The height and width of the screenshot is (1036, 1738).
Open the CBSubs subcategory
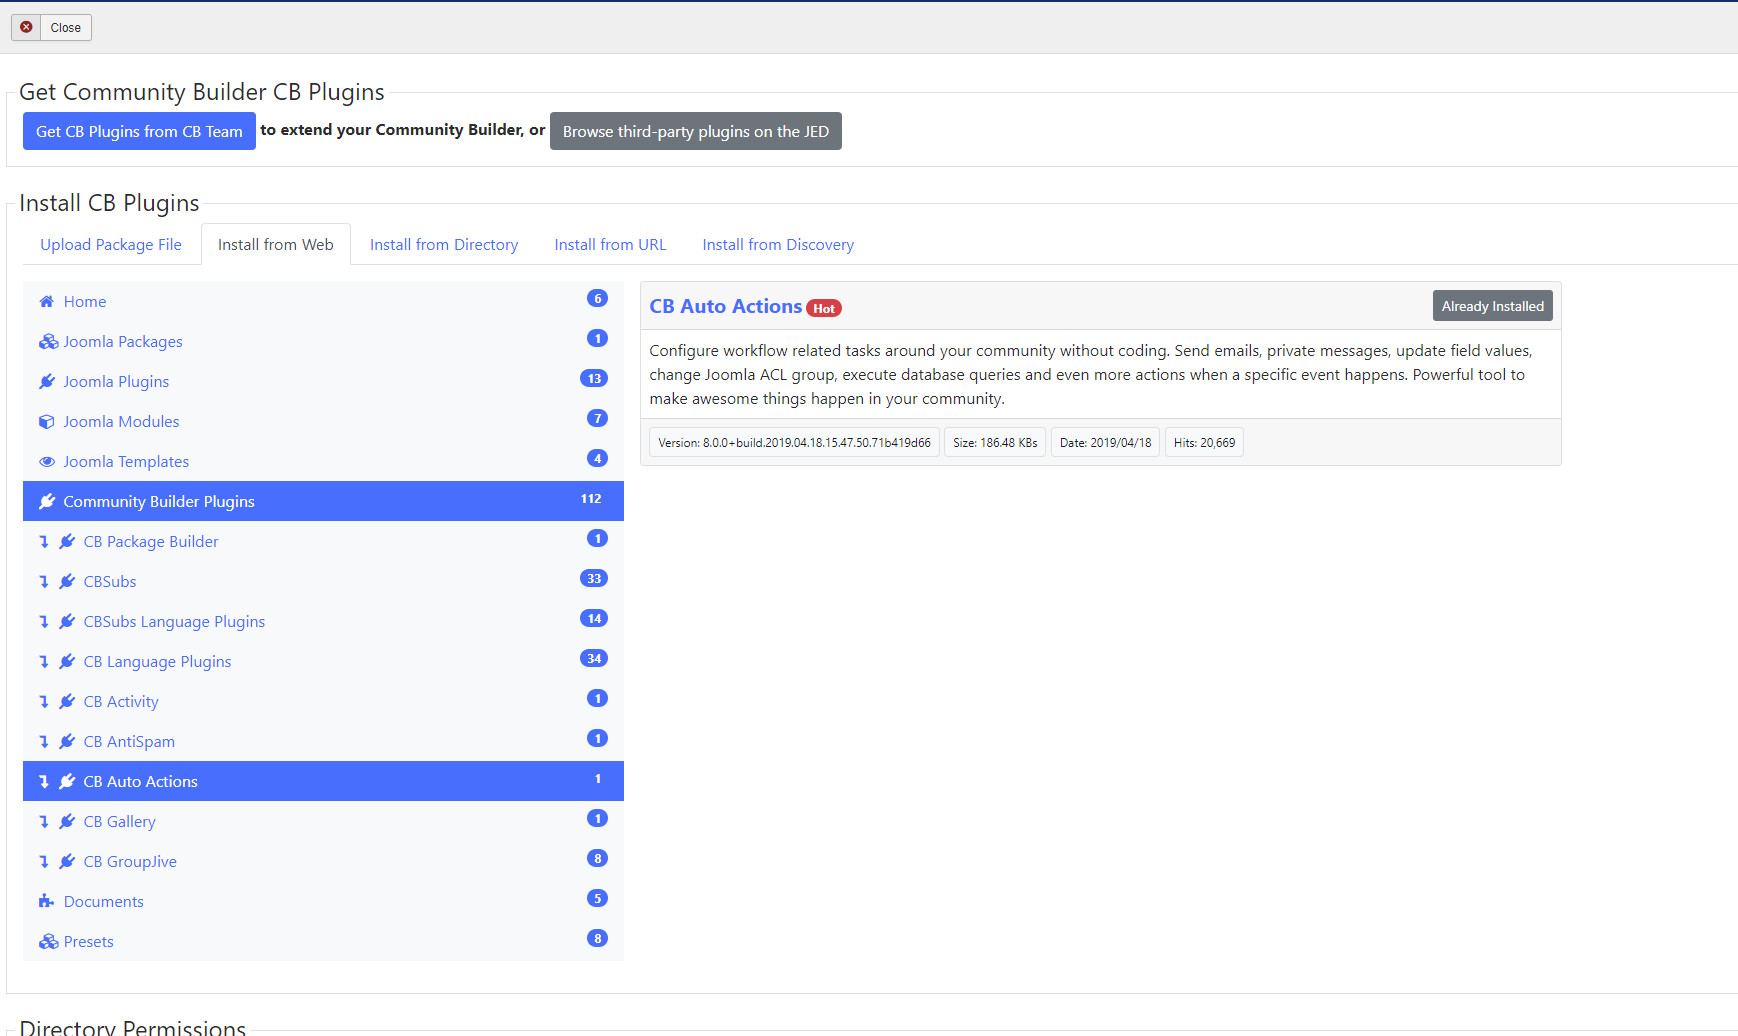tap(323, 581)
